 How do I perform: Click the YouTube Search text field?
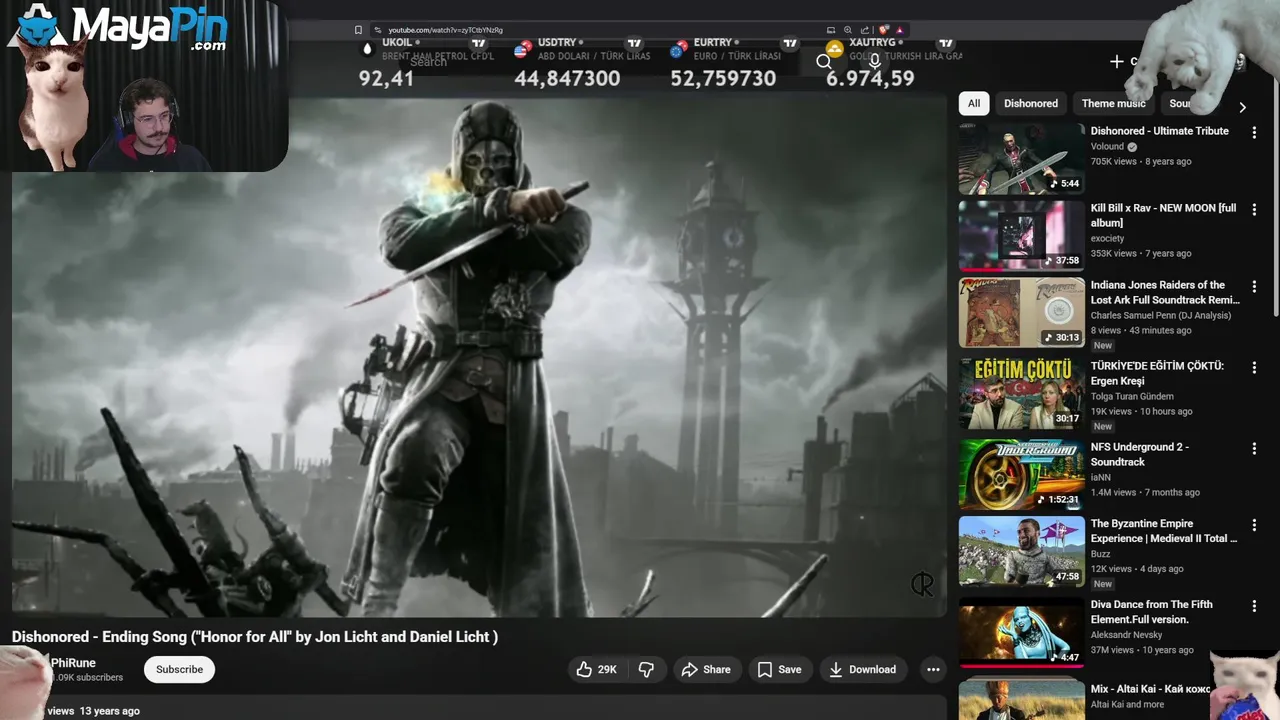[600, 62]
